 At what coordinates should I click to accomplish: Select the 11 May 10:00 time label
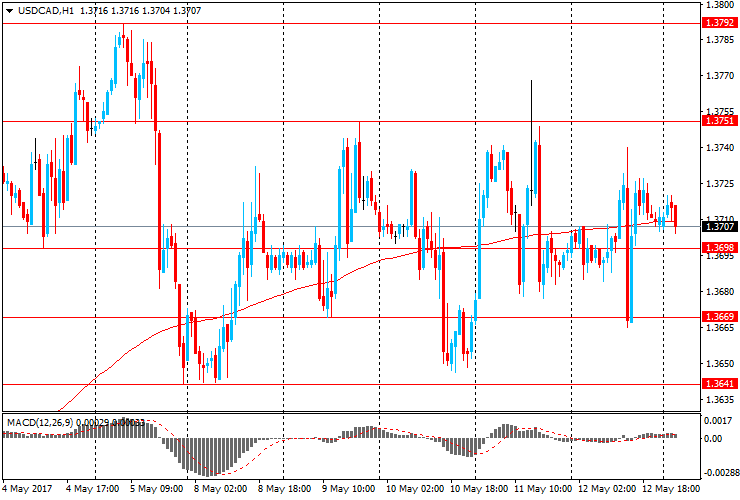point(543,488)
